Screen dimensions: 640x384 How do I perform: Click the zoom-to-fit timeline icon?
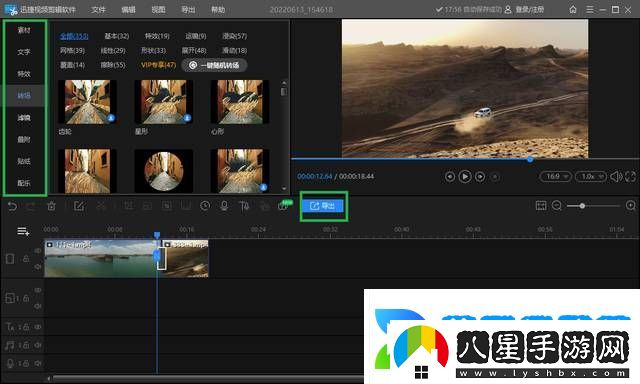(x=541, y=206)
